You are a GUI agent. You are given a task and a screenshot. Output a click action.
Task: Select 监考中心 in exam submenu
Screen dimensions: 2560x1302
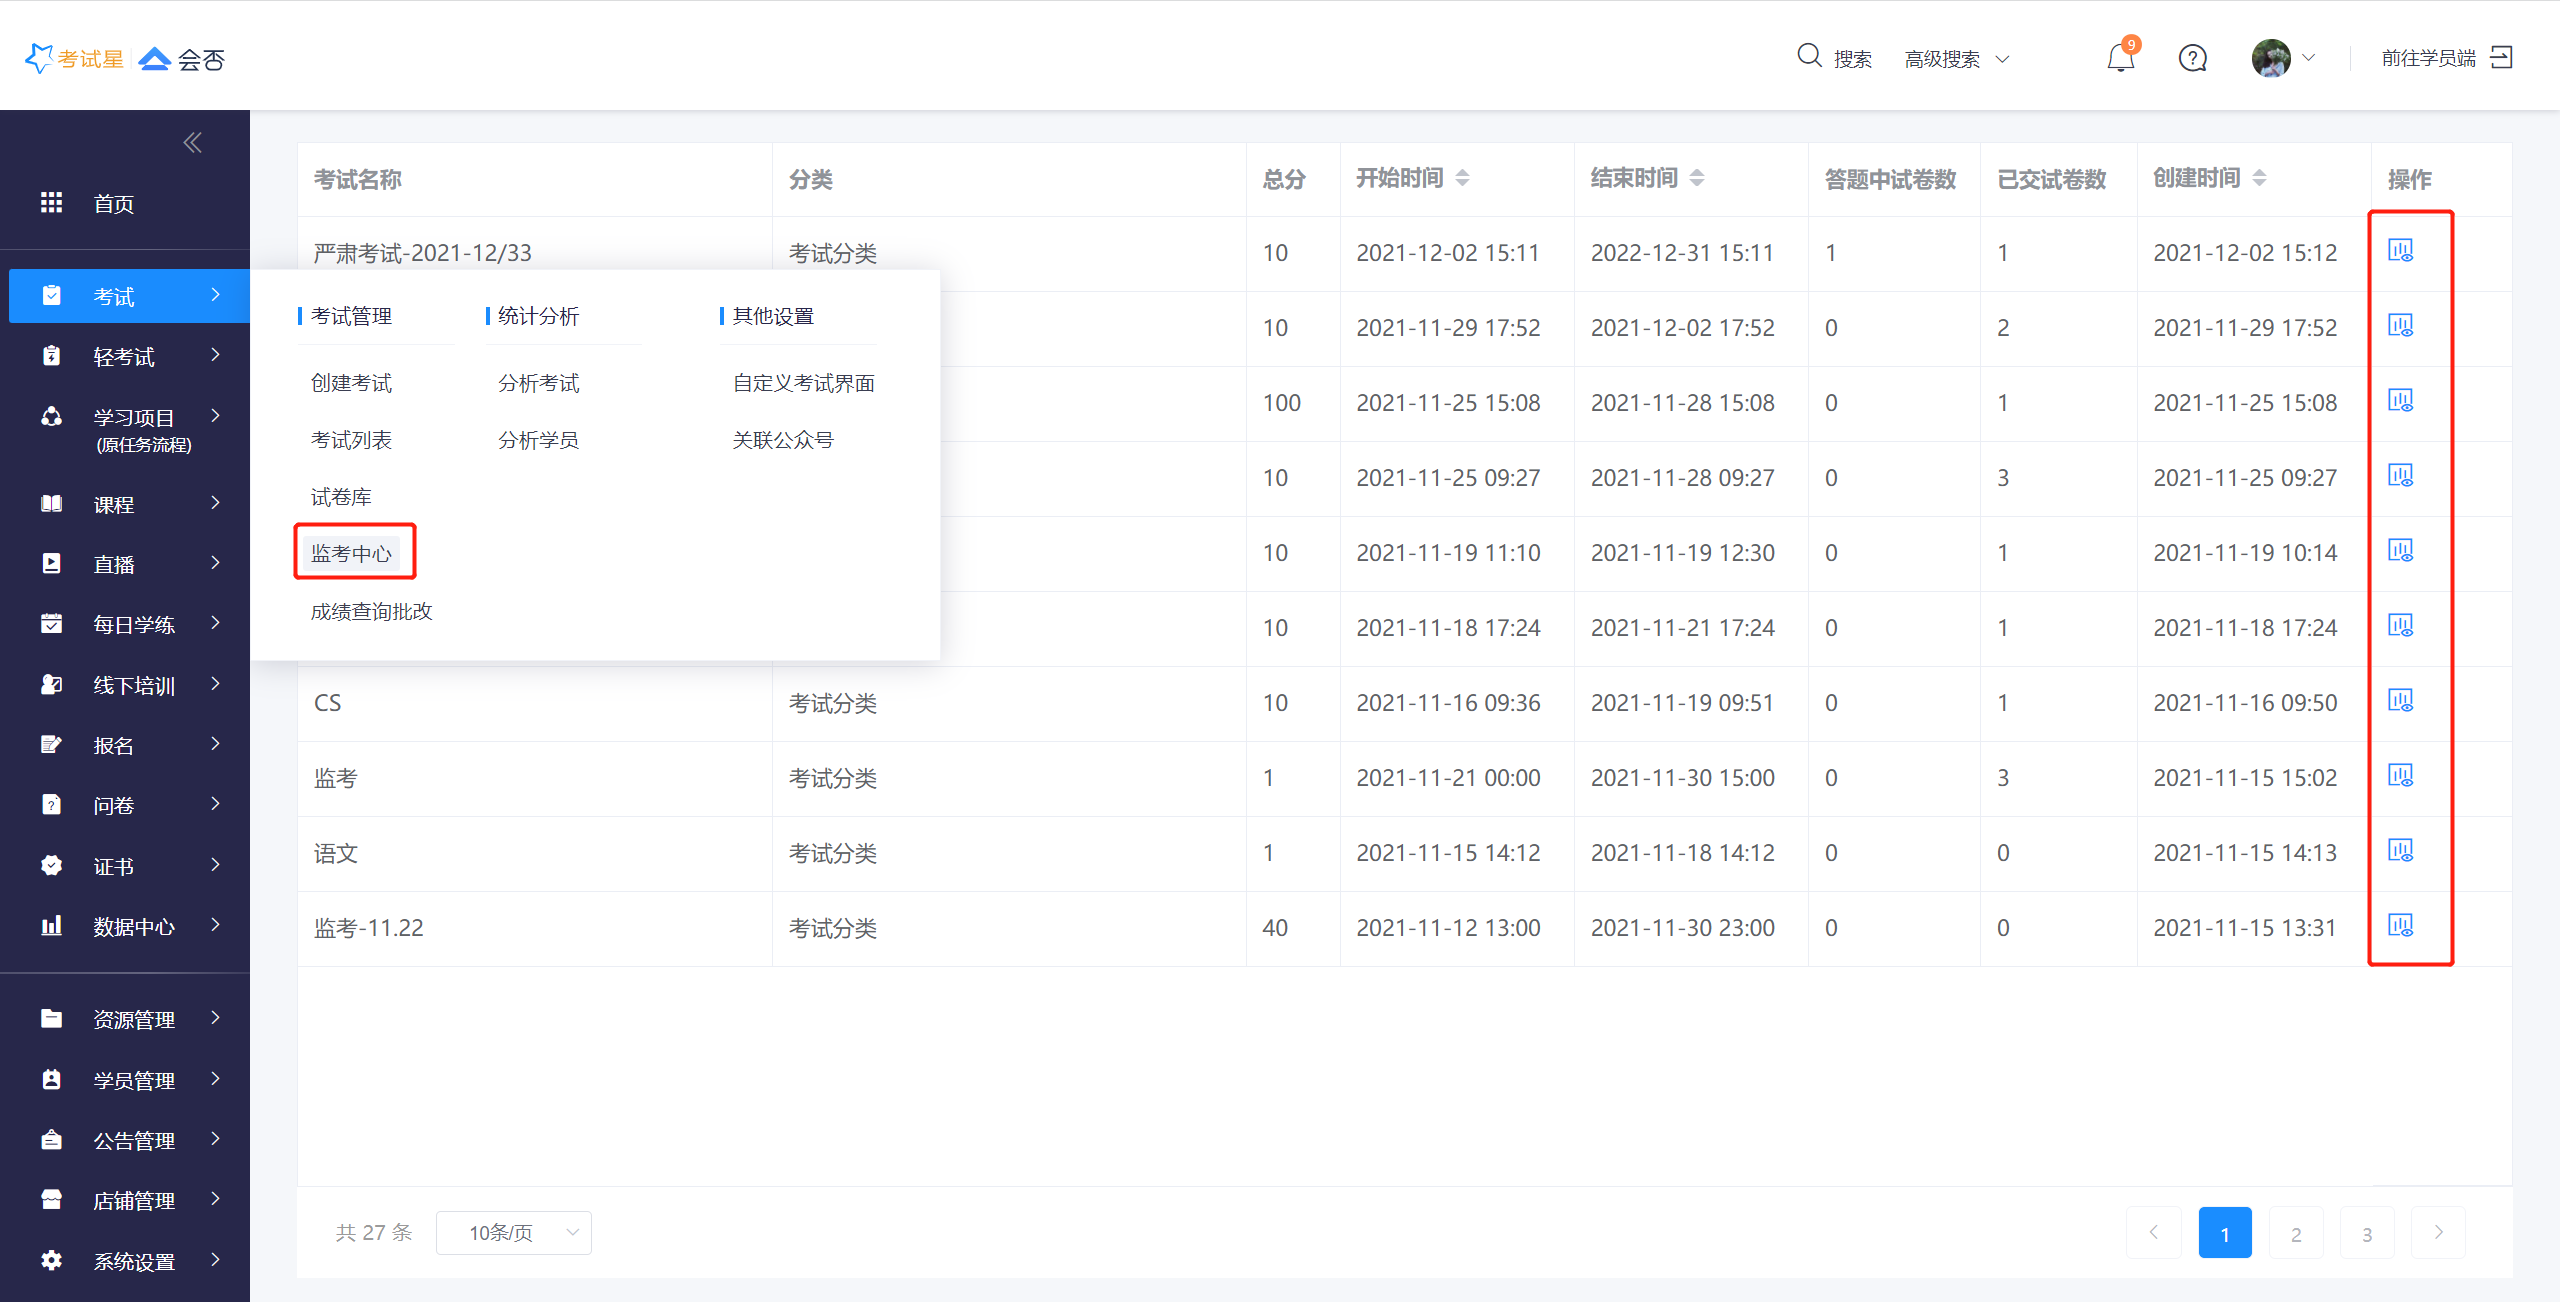(x=351, y=553)
